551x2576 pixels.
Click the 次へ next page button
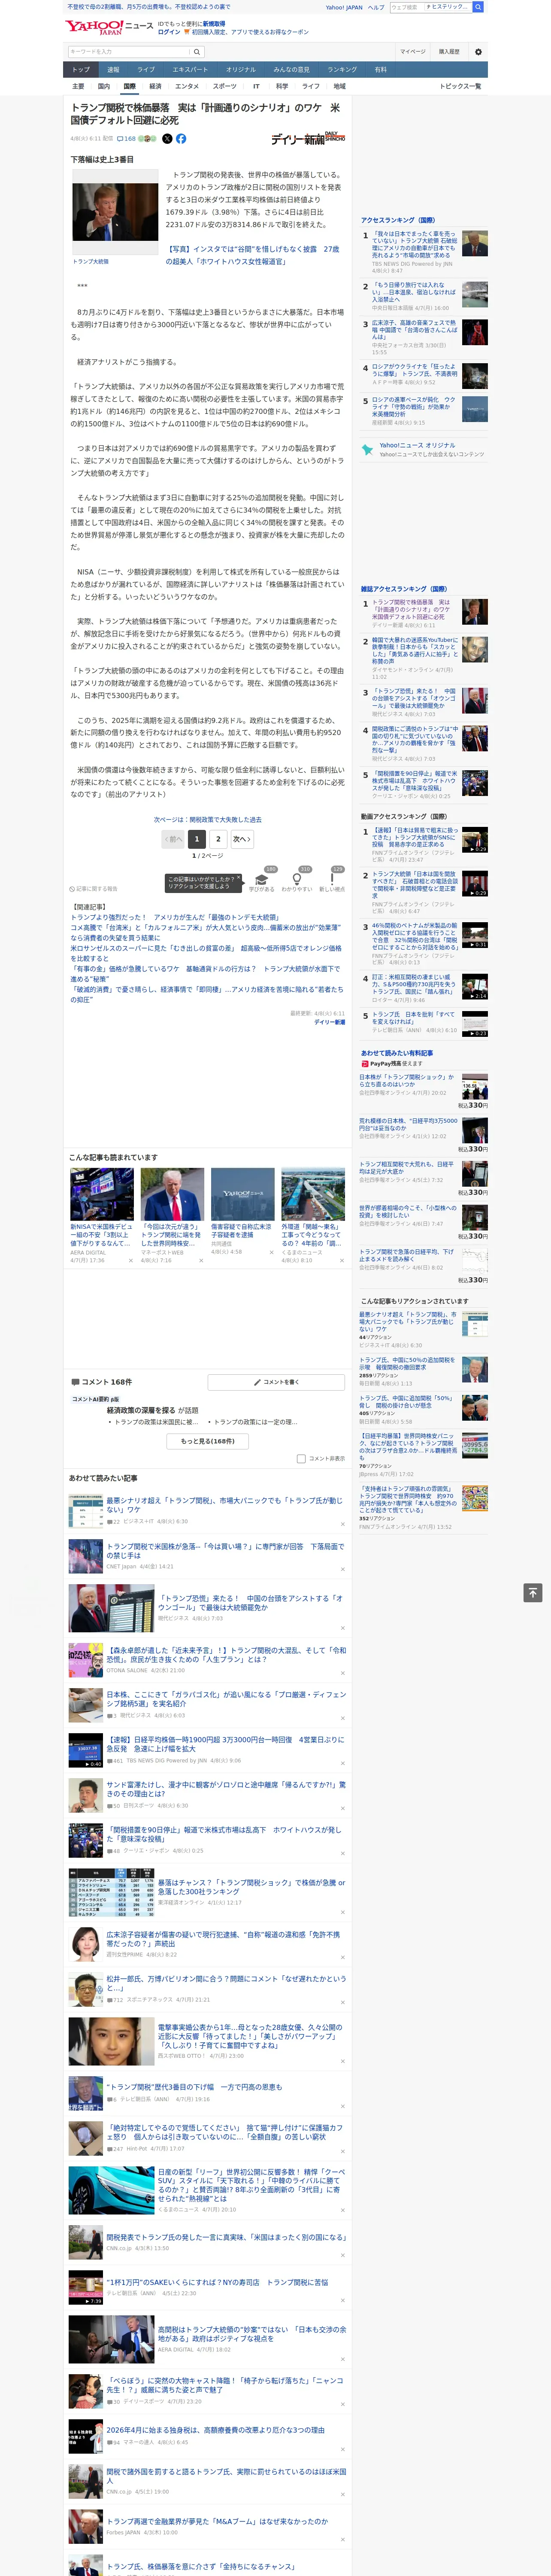click(x=242, y=839)
